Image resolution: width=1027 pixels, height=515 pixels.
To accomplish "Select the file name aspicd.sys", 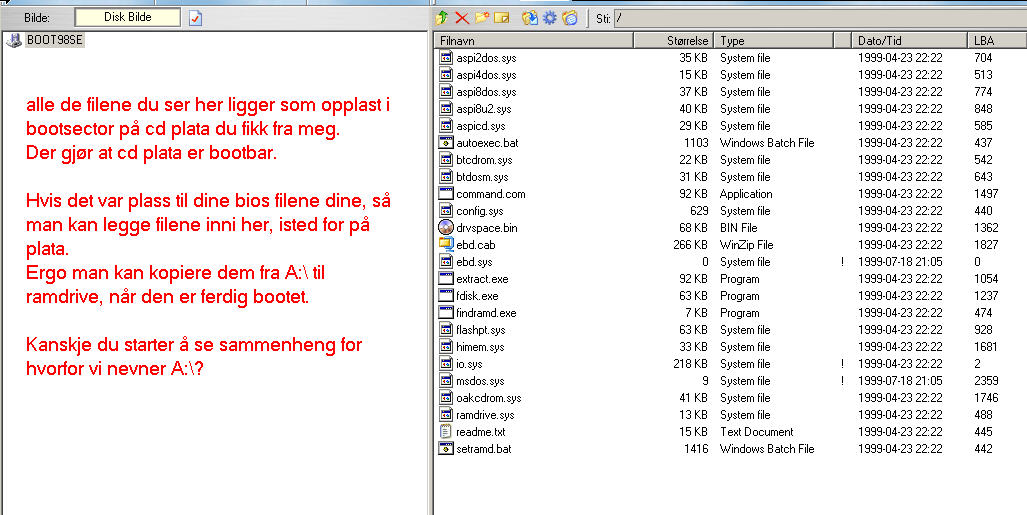I will pyautogui.click(x=481, y=126).
